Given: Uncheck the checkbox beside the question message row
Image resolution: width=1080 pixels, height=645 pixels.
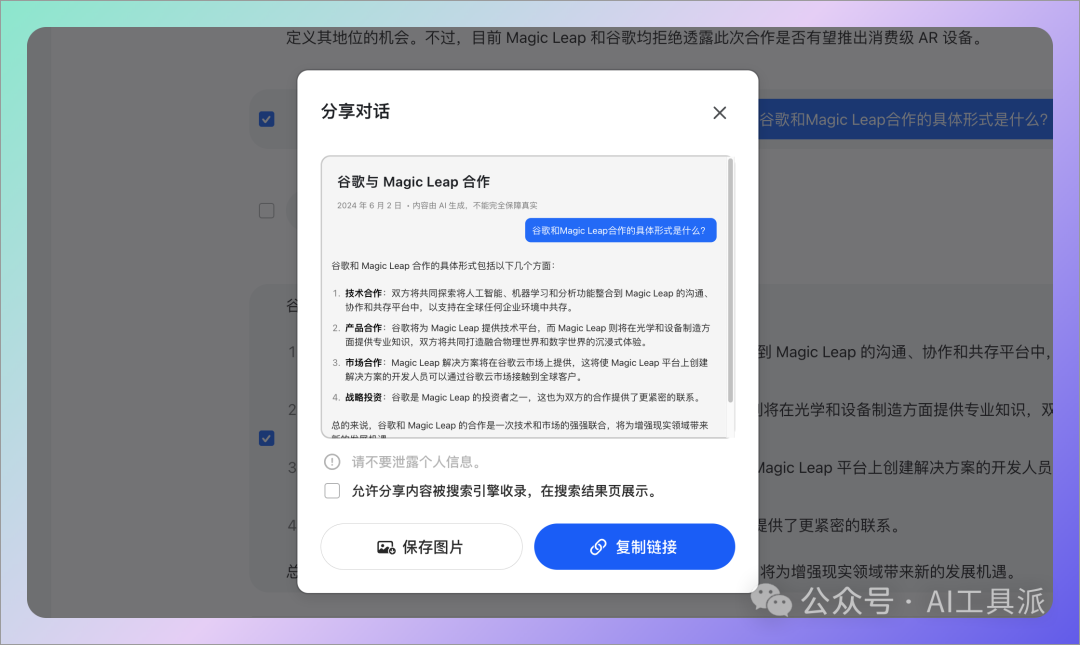Looking at the screenshot, I should 267,119.
